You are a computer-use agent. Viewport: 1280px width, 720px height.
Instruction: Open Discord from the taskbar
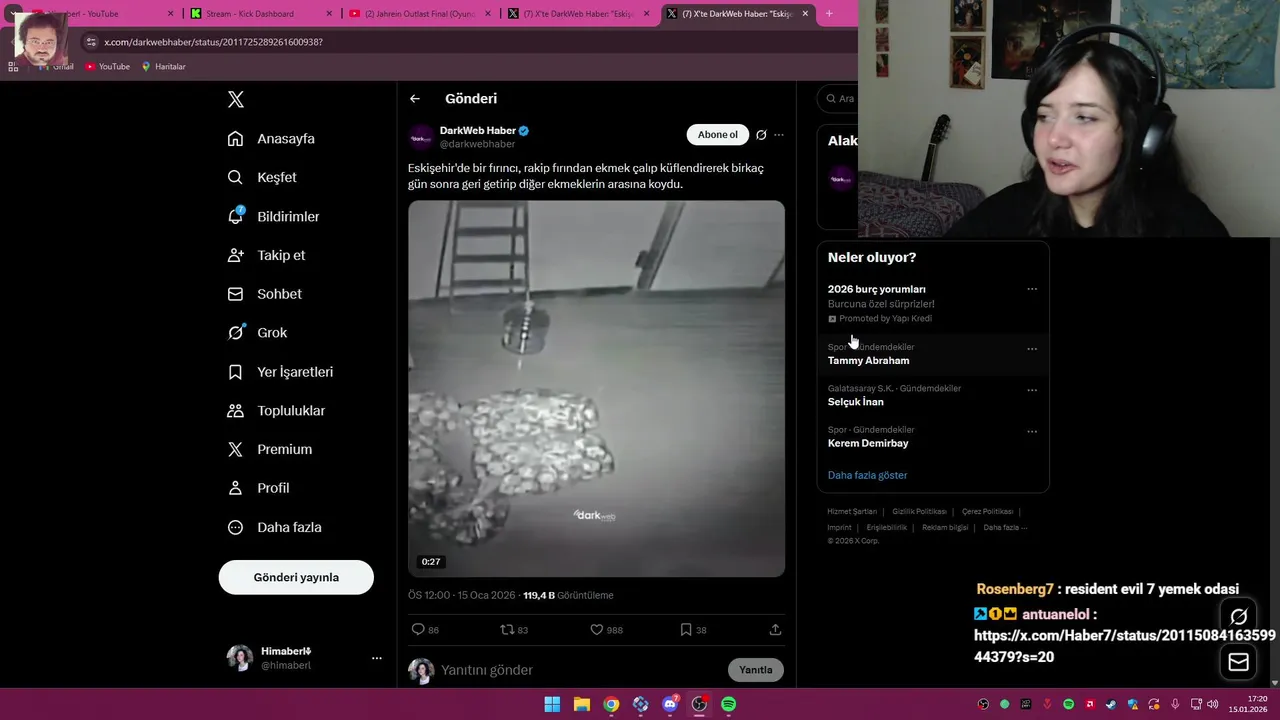(x=670, y=704)
